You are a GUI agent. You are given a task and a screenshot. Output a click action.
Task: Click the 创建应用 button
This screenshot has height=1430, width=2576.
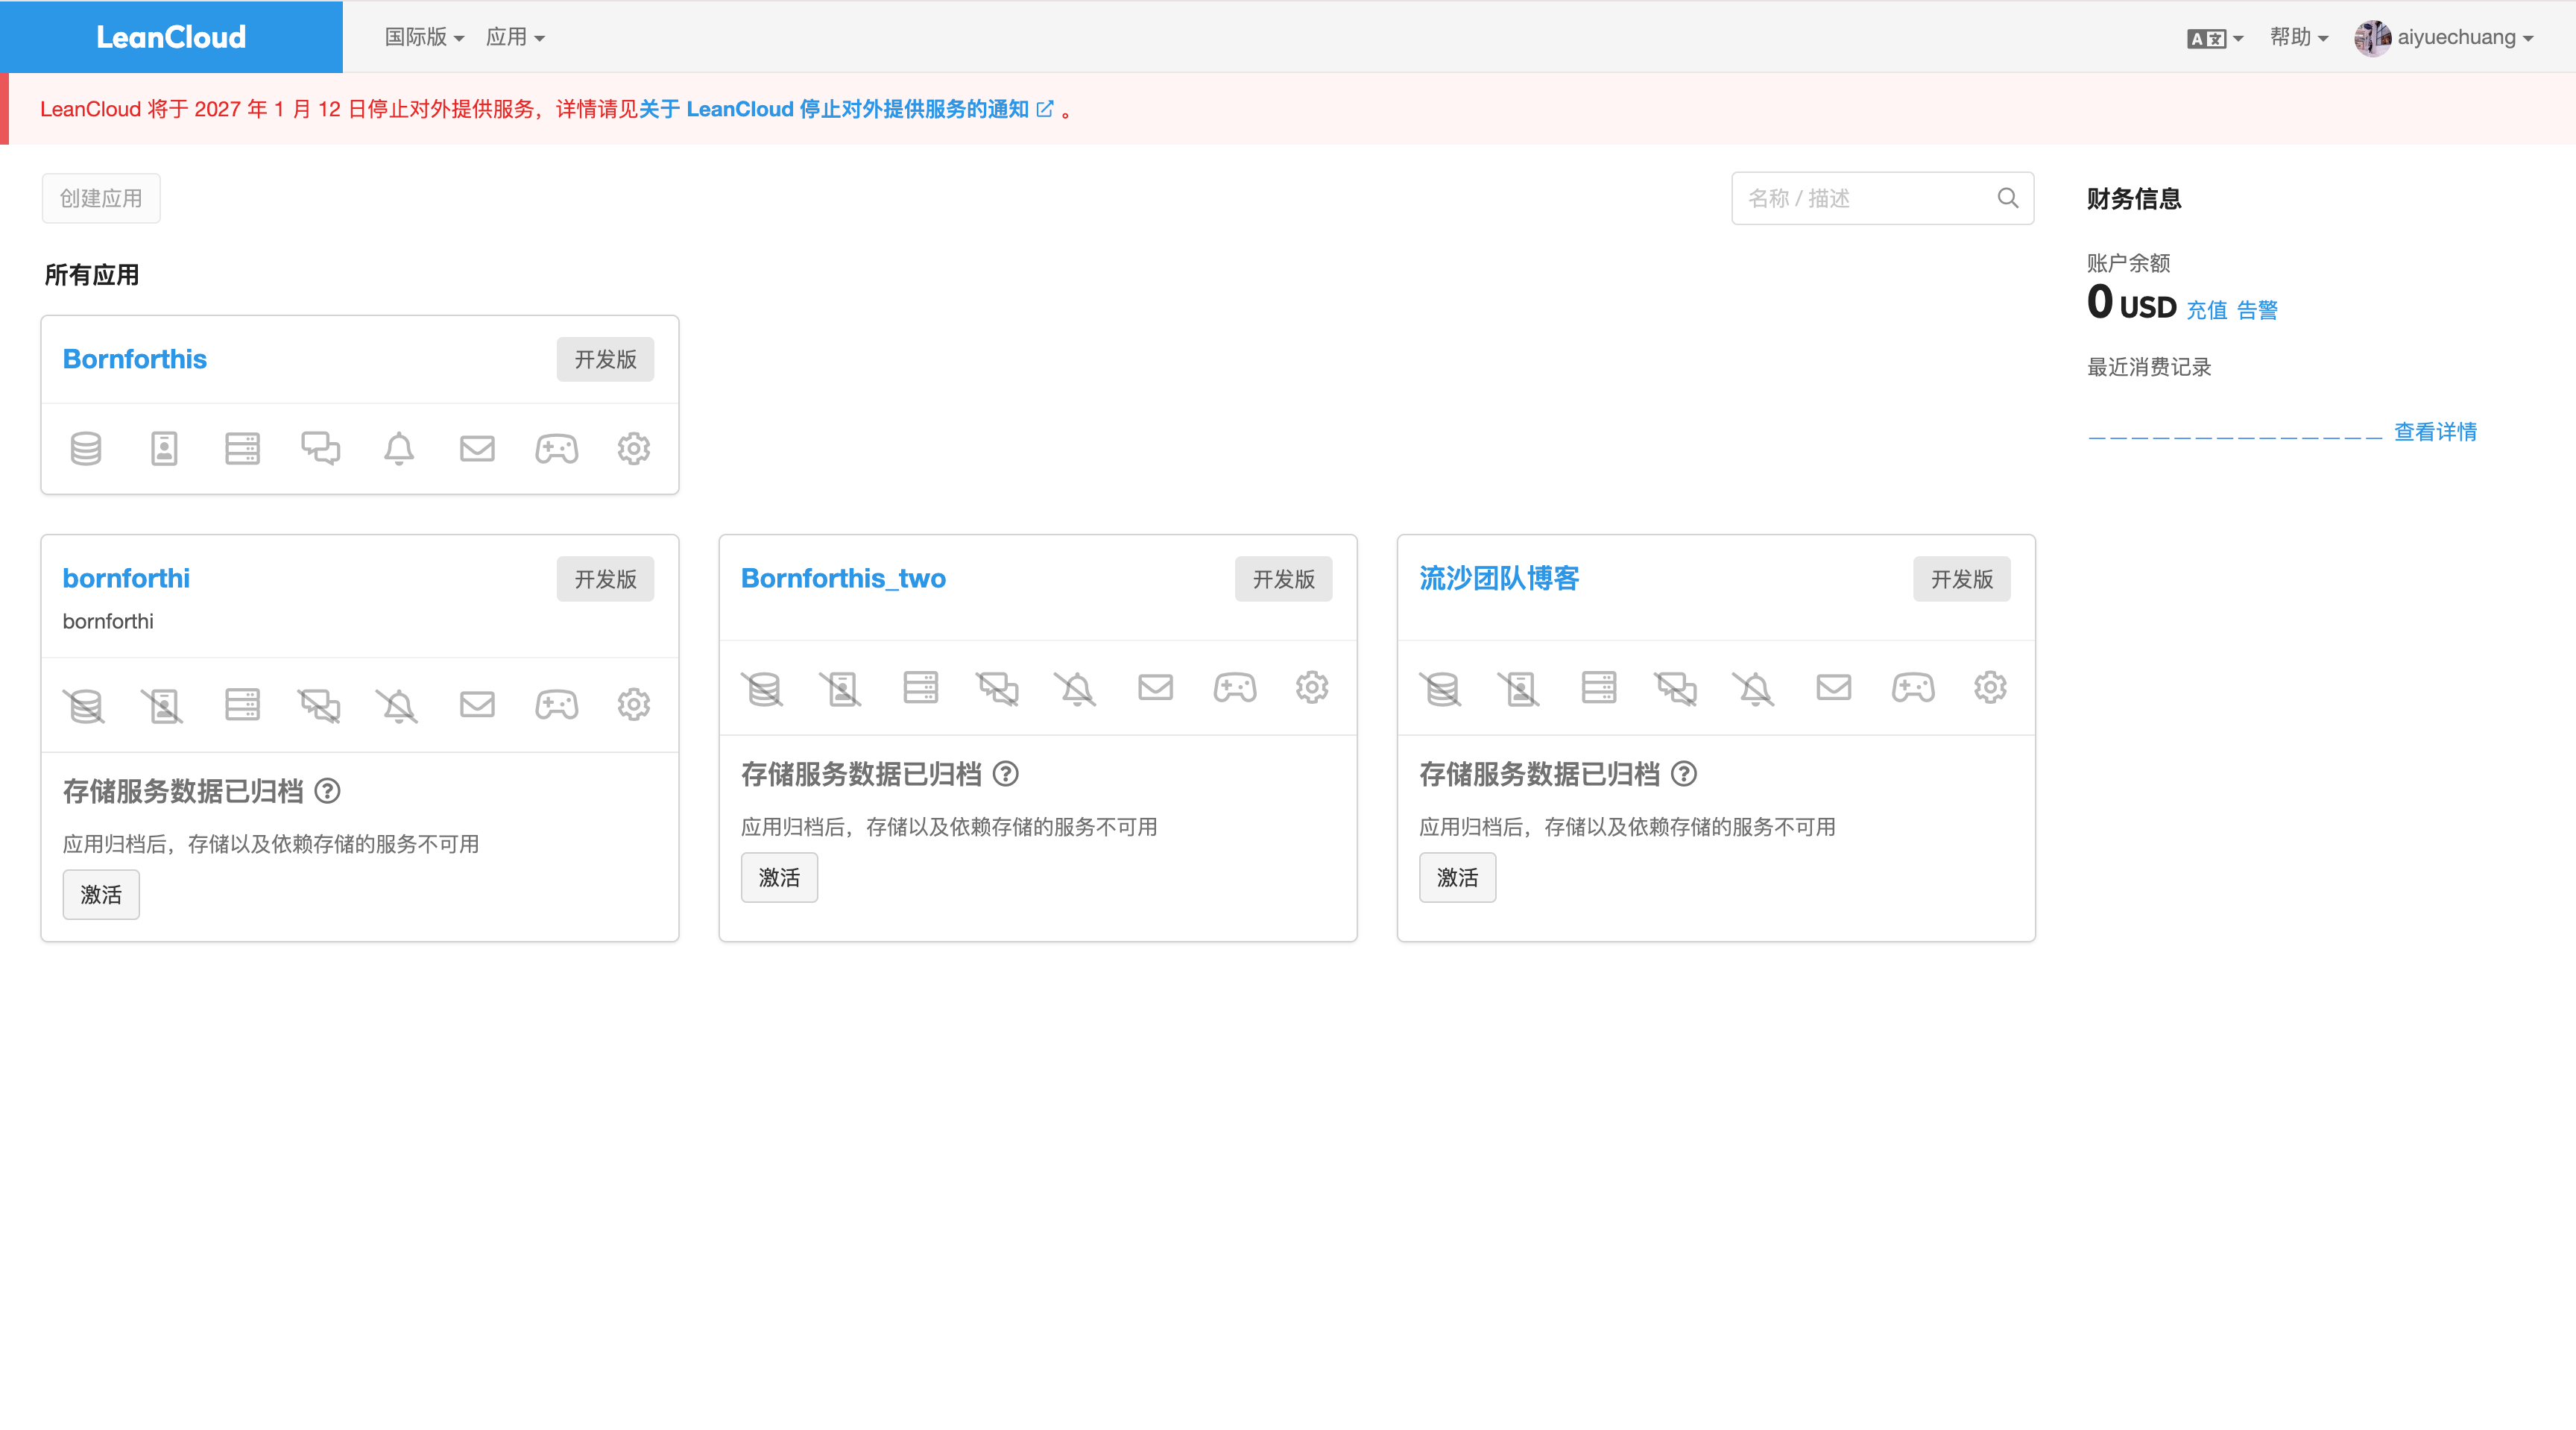[101, 198]
